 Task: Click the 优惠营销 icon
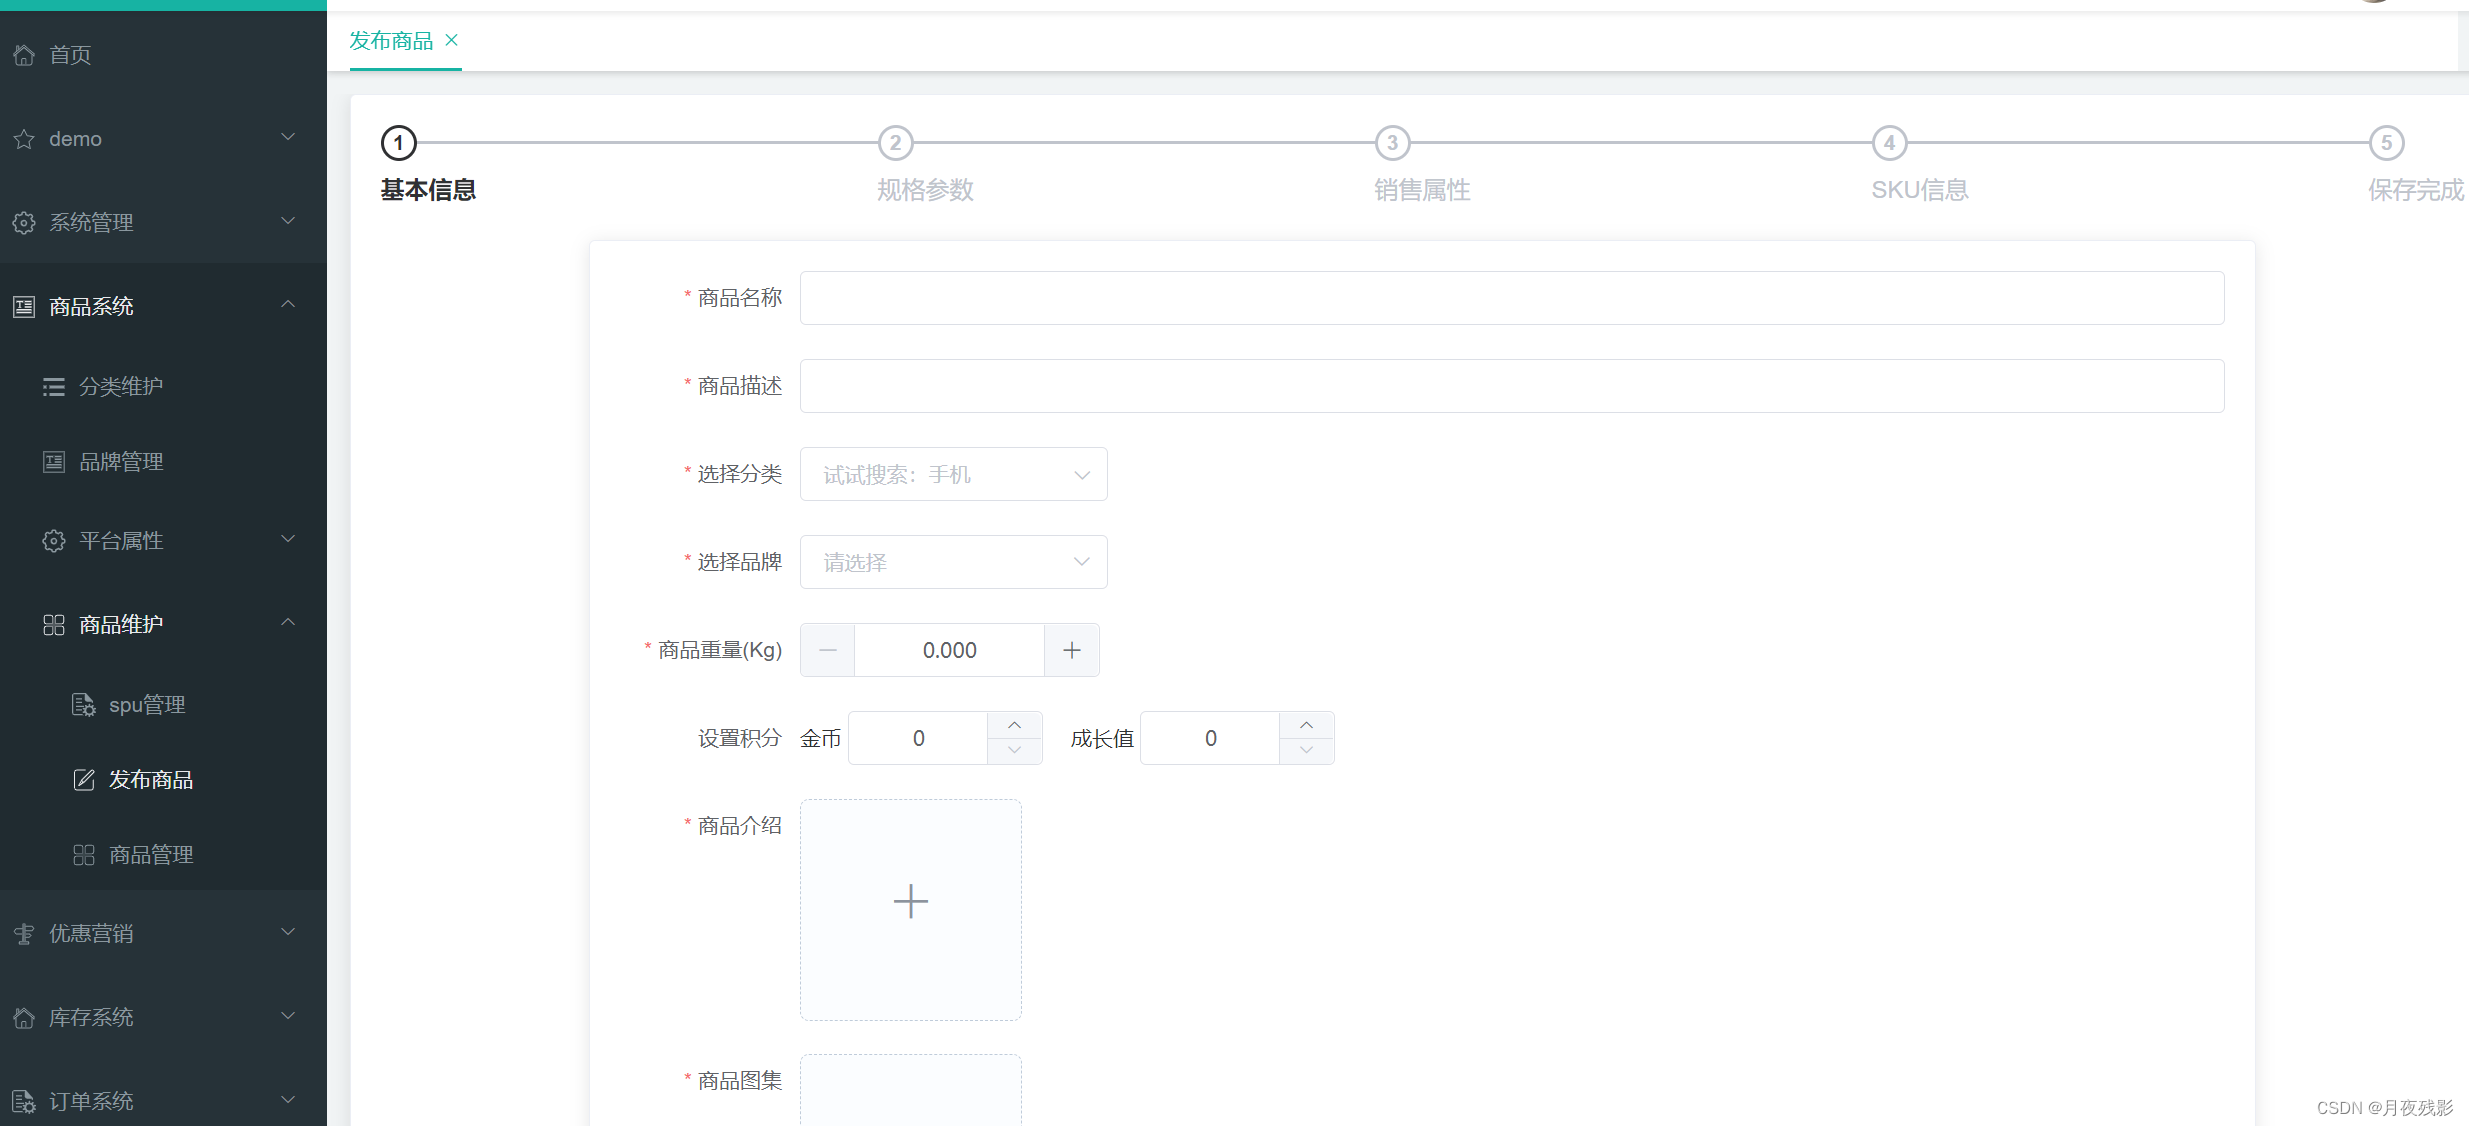pyautogui.click(x=24, y=933)
